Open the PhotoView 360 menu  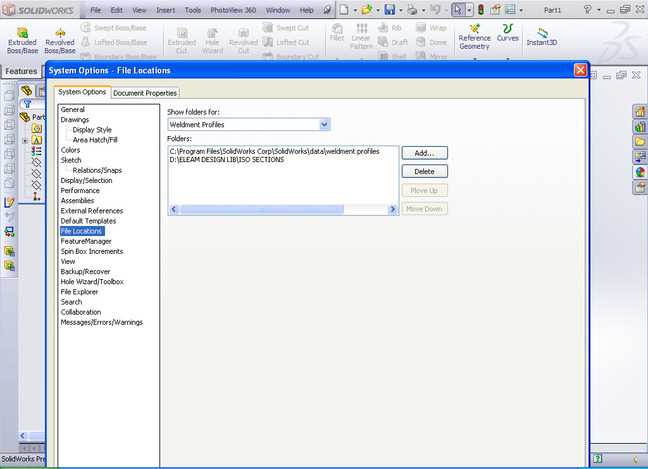tap(233, 10)
